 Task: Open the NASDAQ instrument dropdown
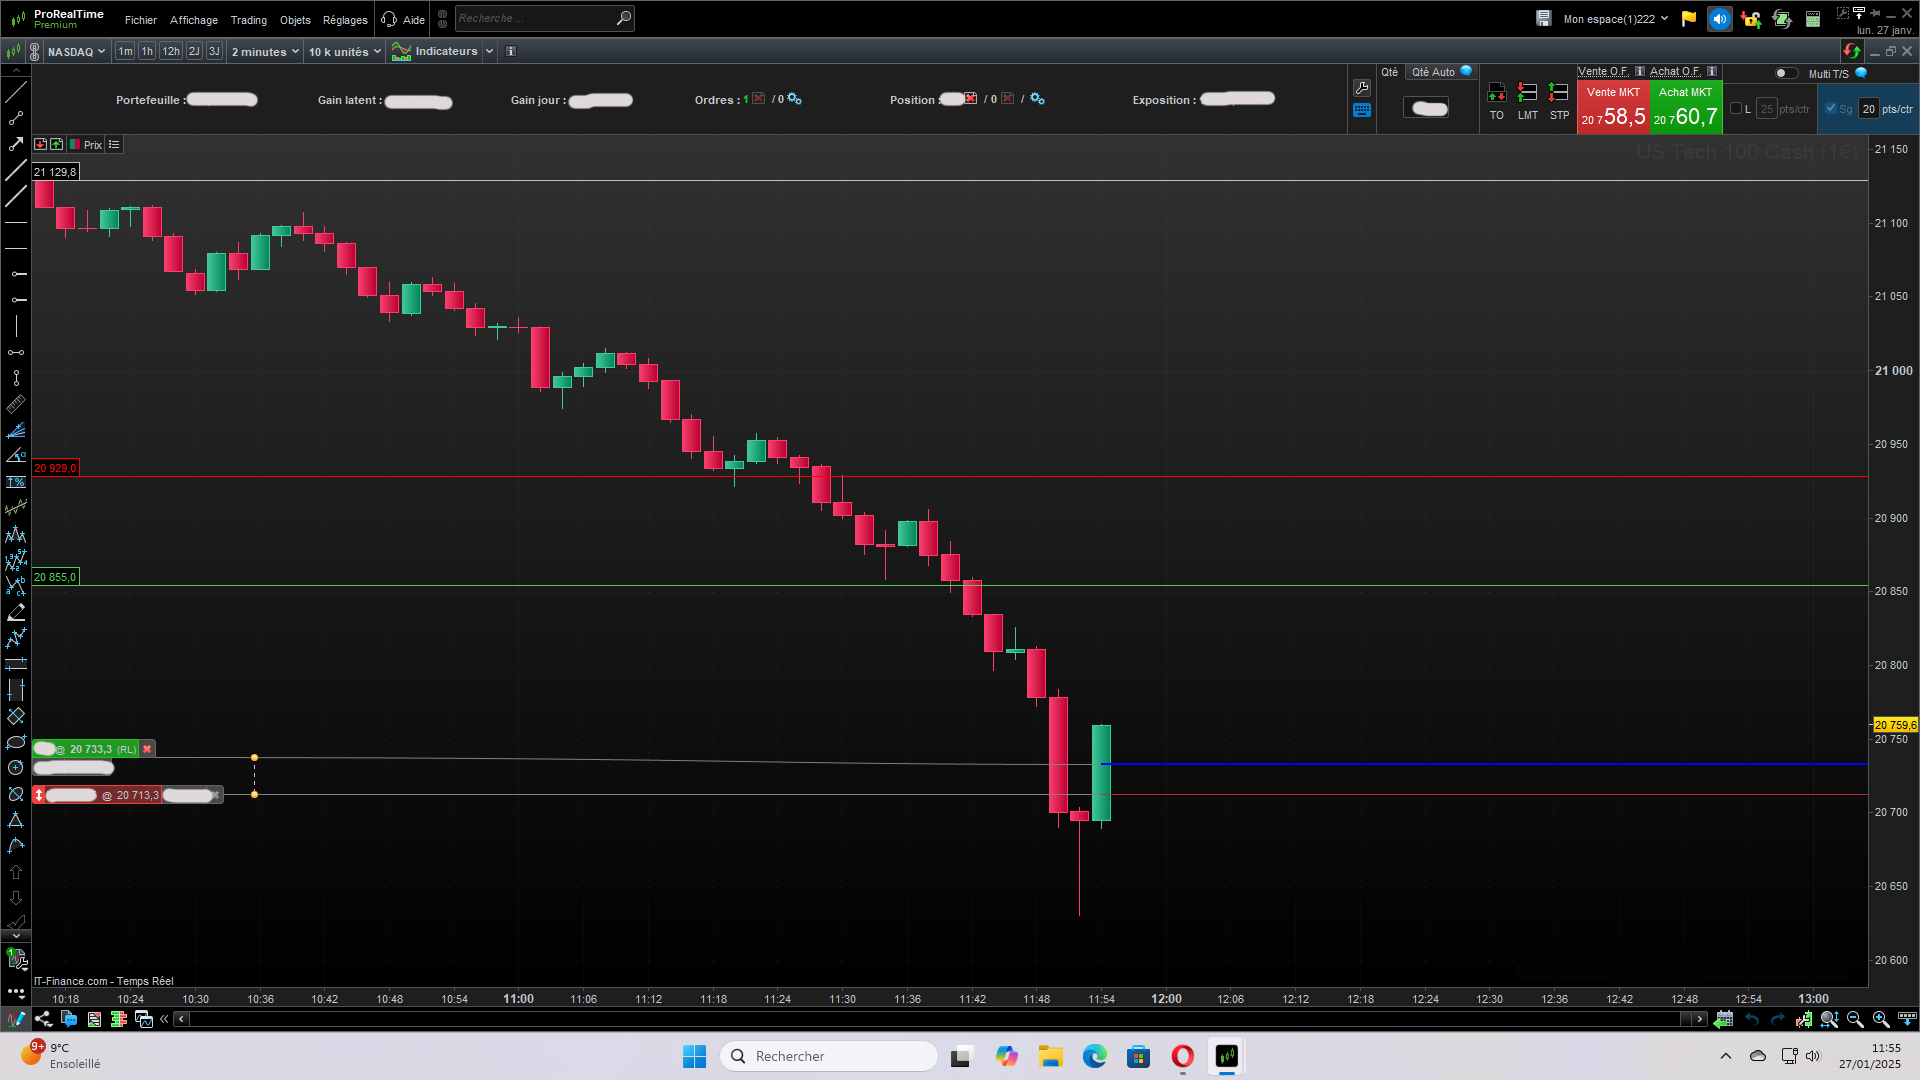tap(76, 52)
